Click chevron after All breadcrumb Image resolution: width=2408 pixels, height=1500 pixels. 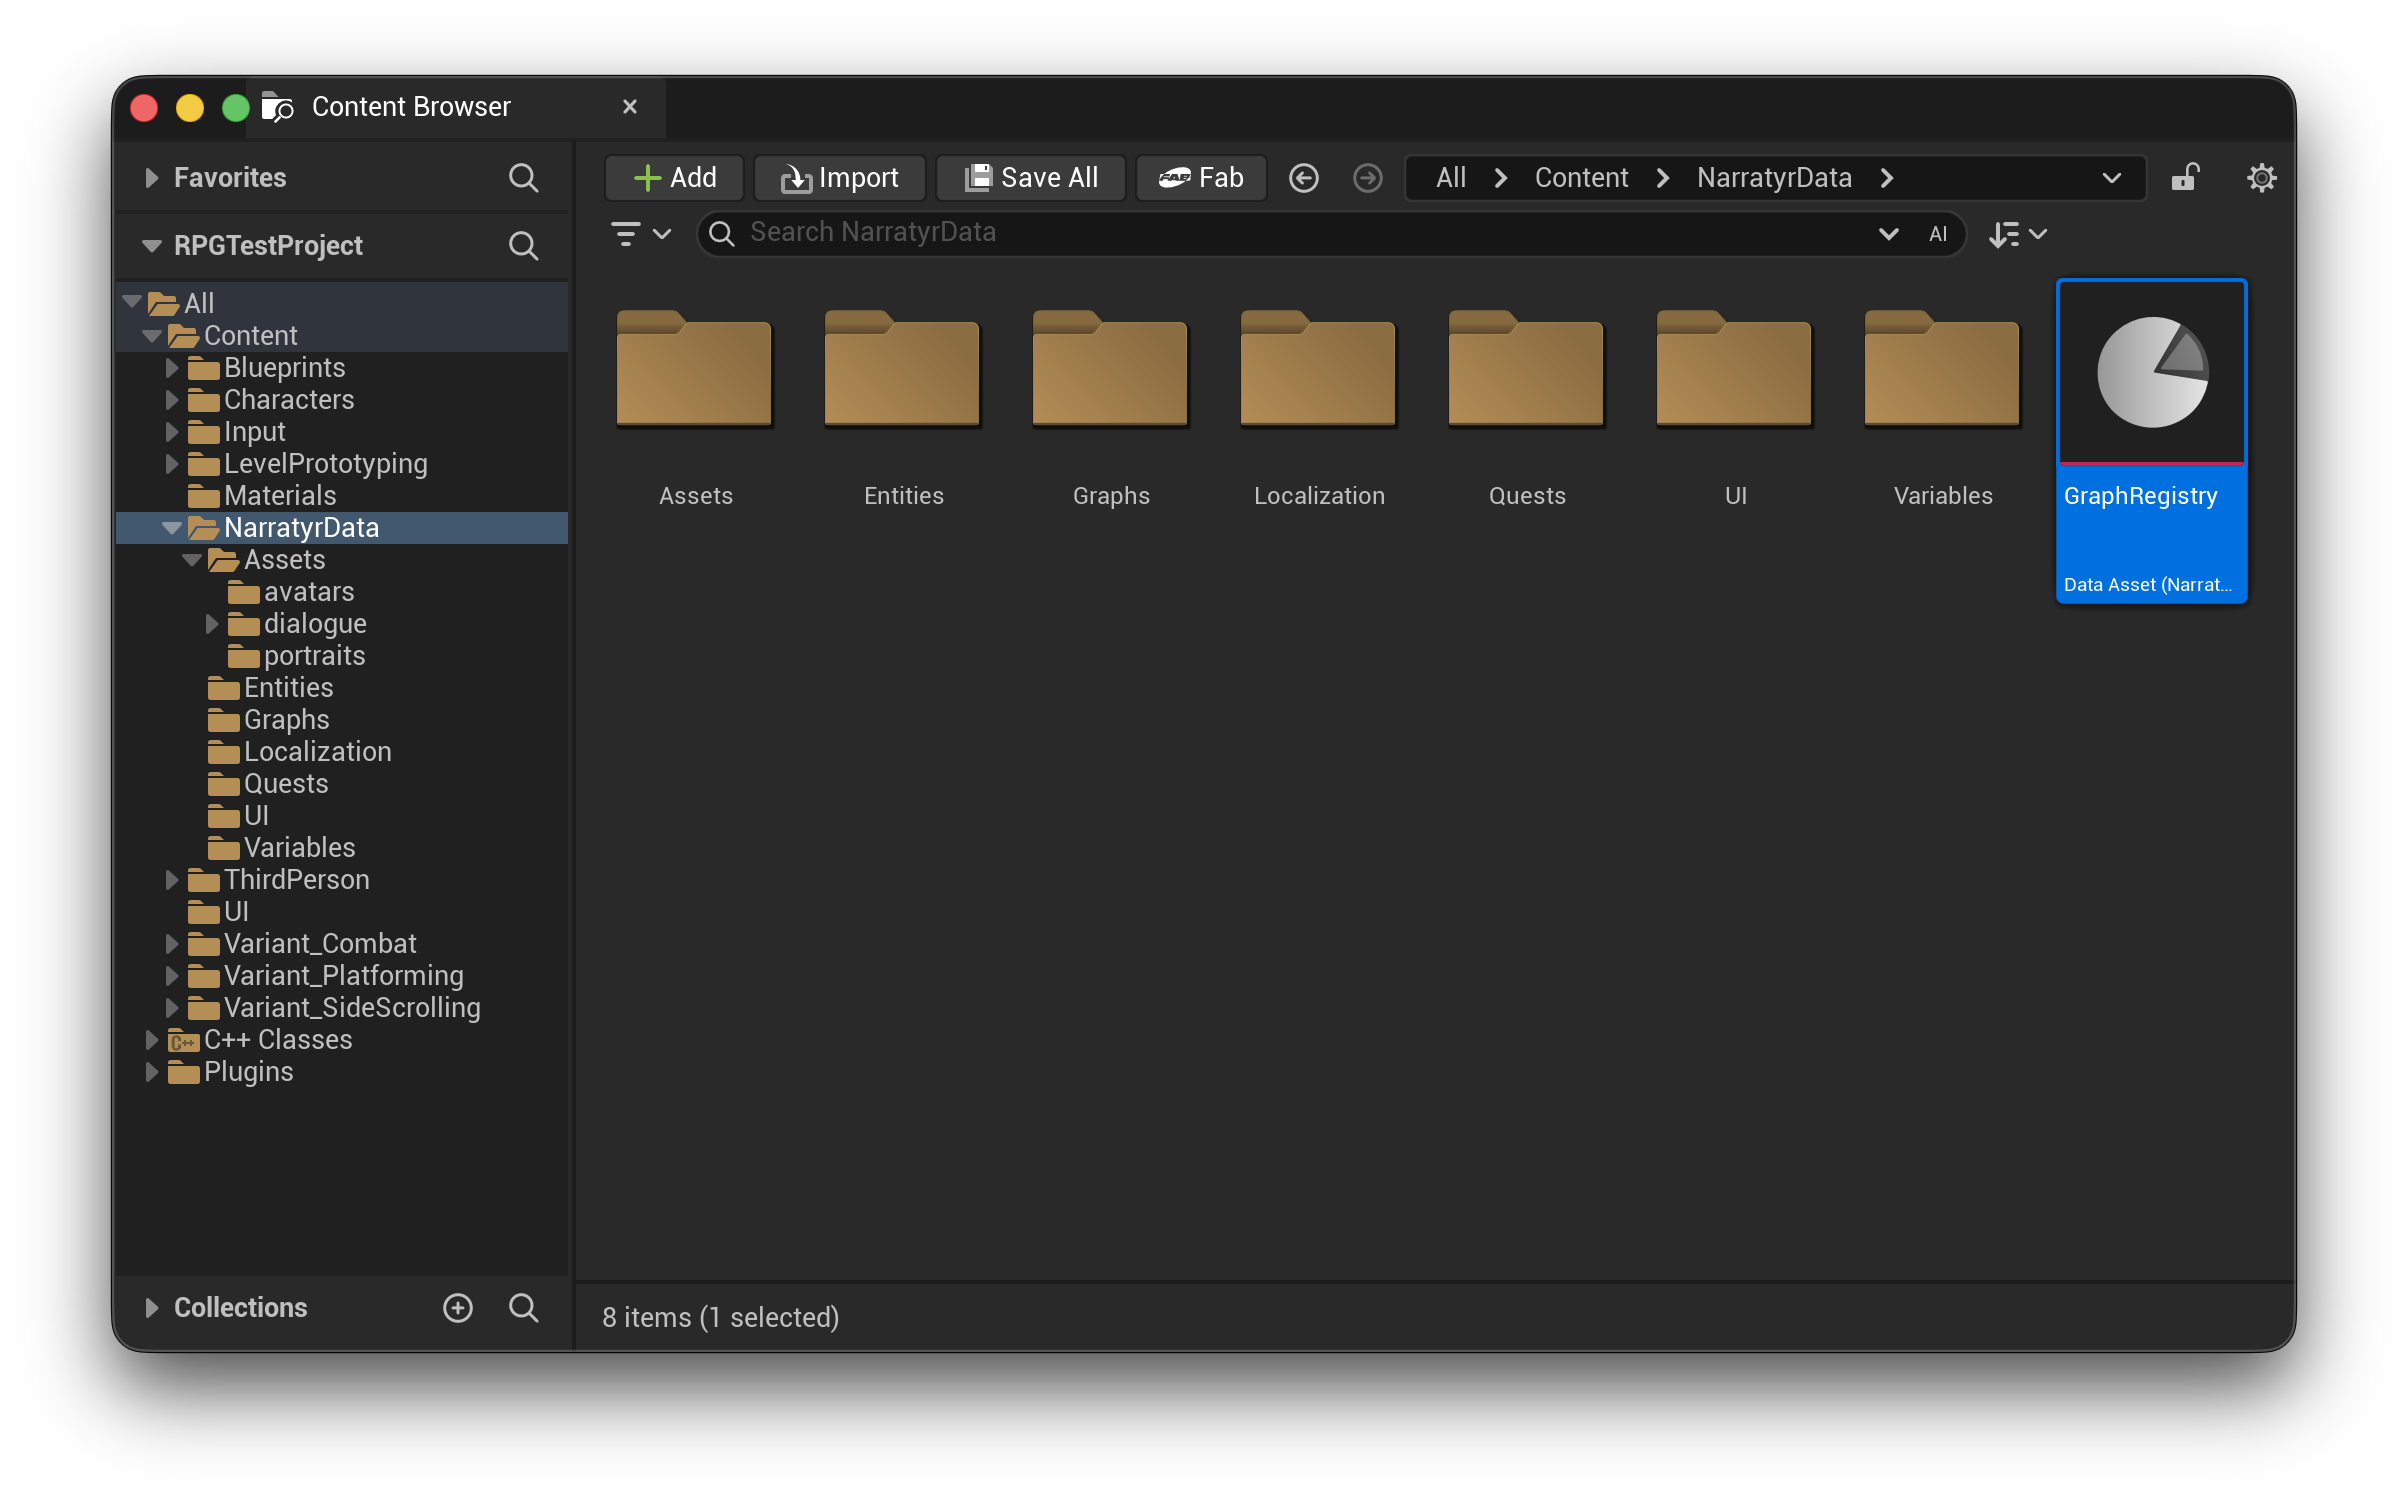(1500, 178)
